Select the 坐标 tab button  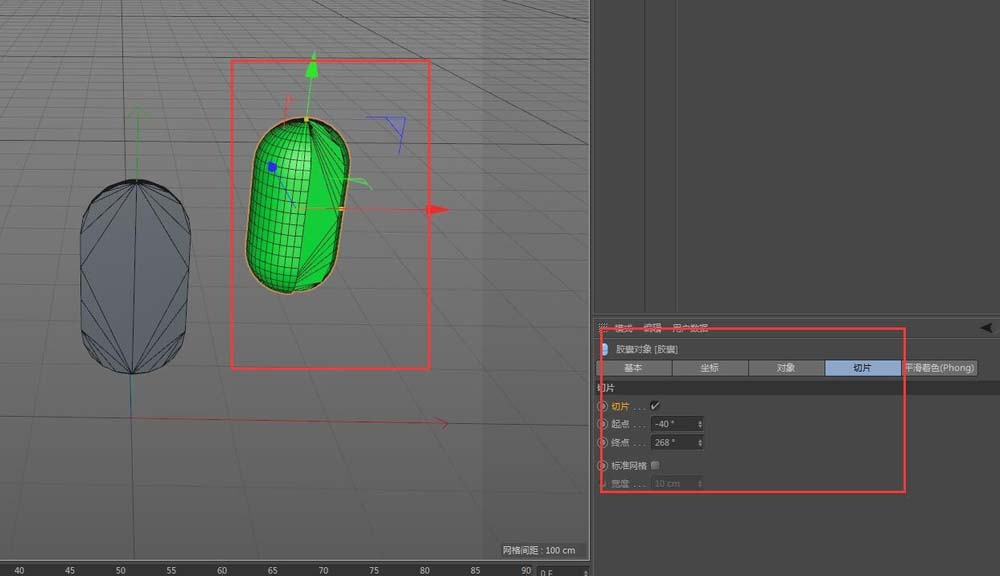tap(709, 368)
